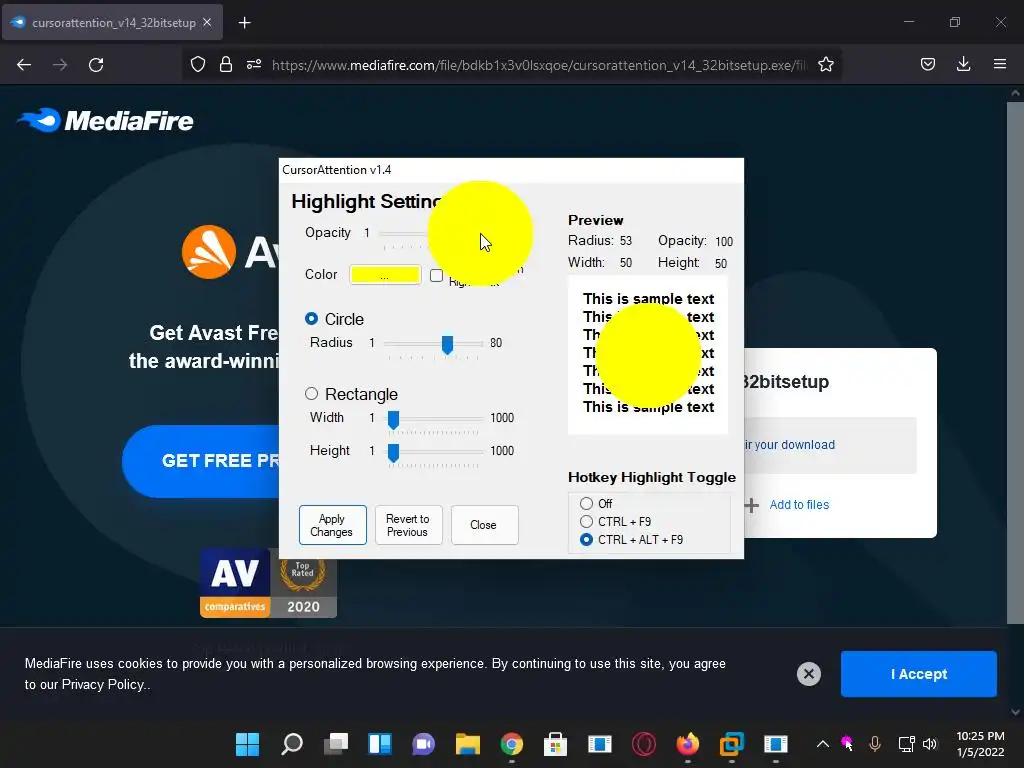Open the tracking protection shield icon
Viewport: 1024px width, 768px height.
(x=198, y=65)
